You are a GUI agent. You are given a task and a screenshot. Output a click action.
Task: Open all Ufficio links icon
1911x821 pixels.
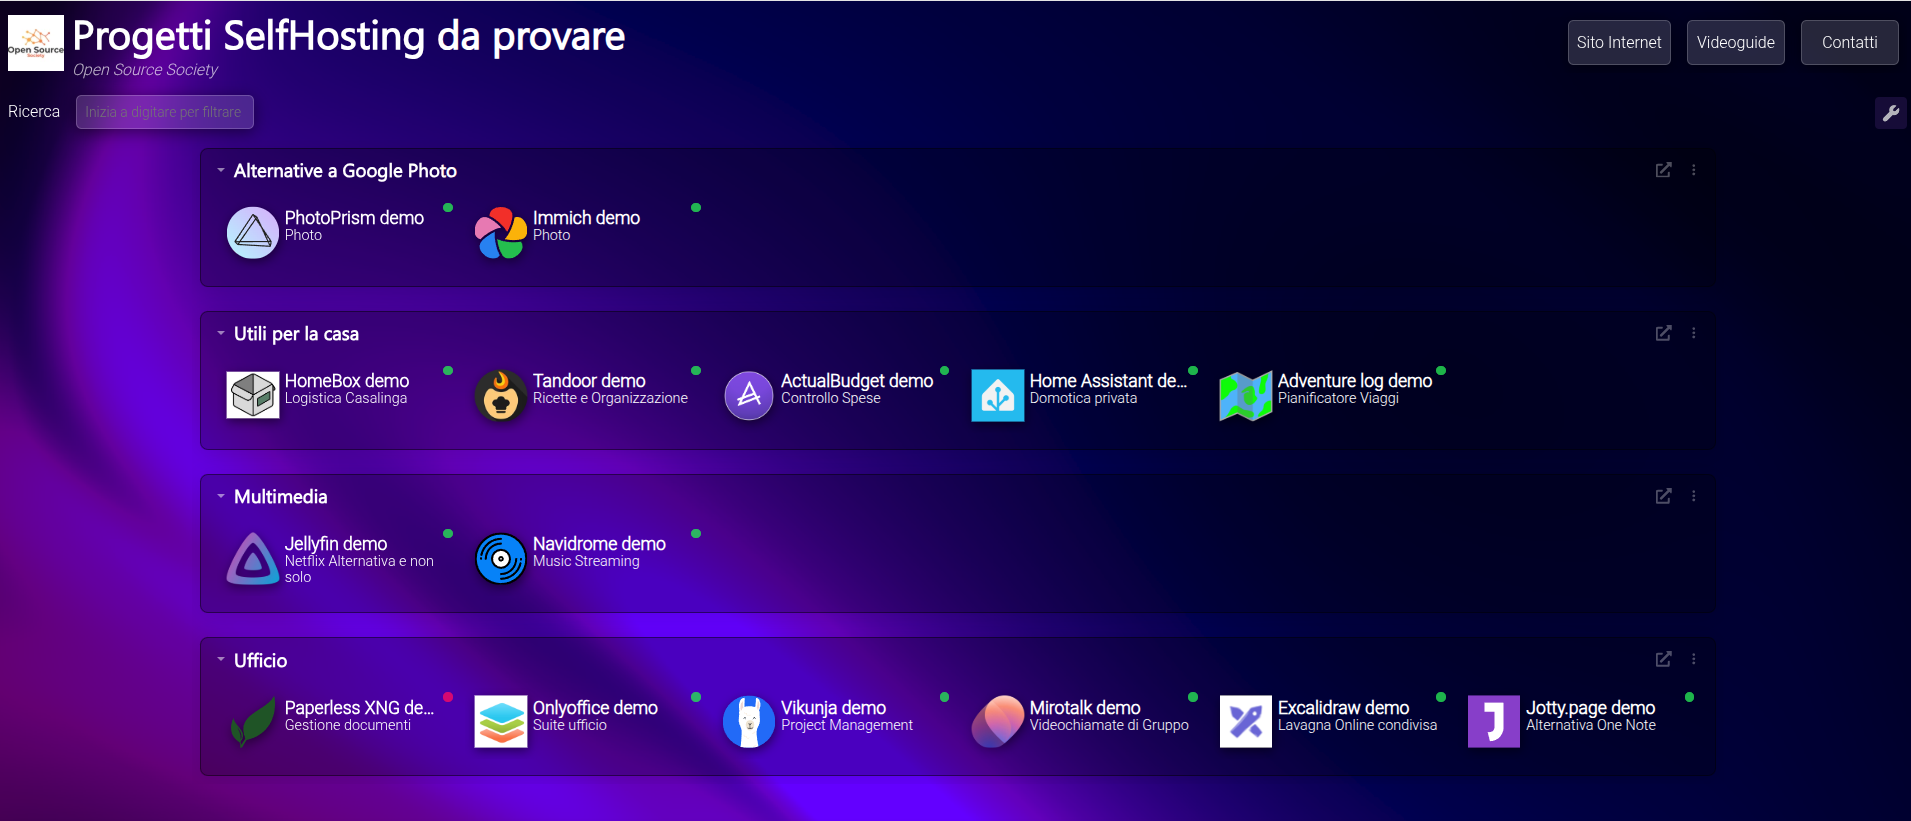pos(1663,659)
